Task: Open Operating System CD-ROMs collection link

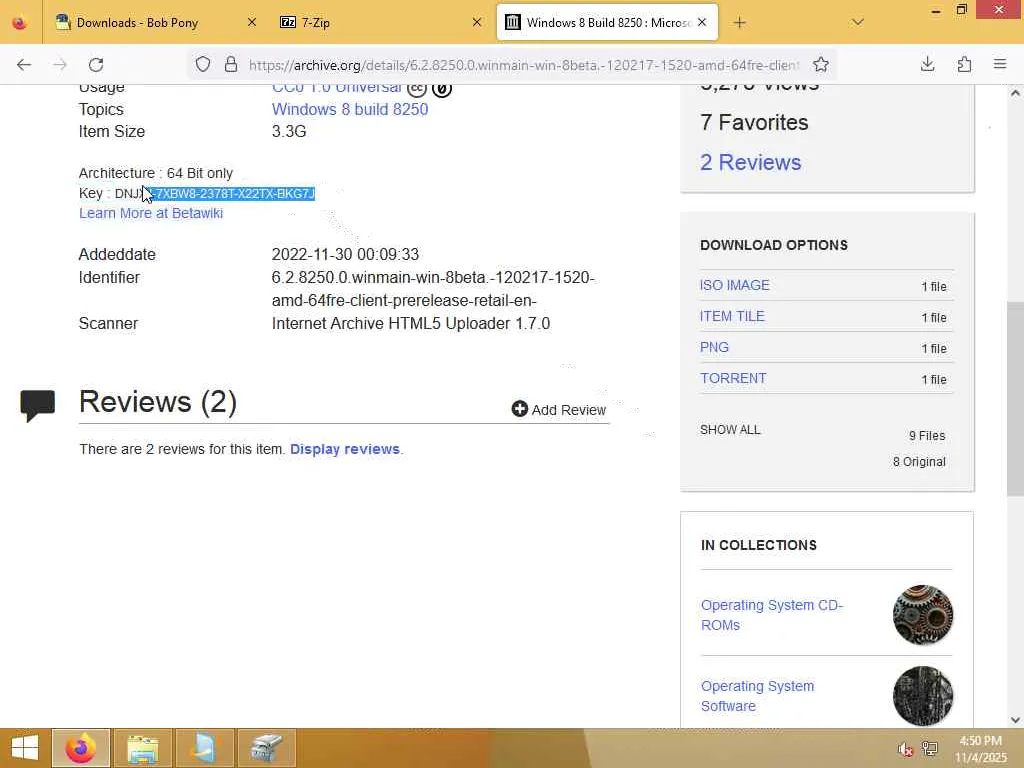Action: 772,615
